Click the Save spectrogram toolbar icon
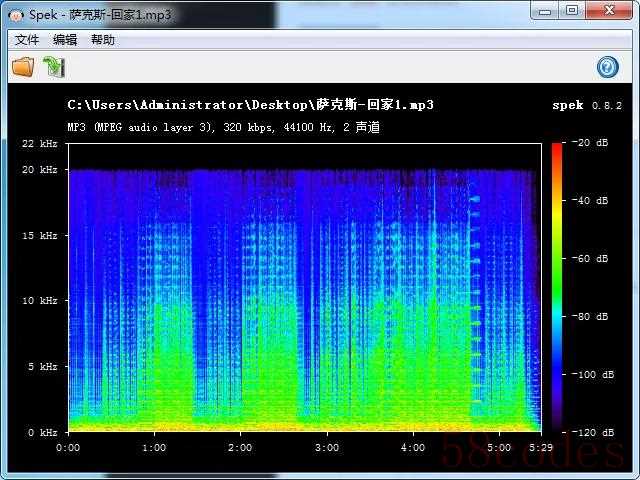640x480 pixels. tap(53, 67)
